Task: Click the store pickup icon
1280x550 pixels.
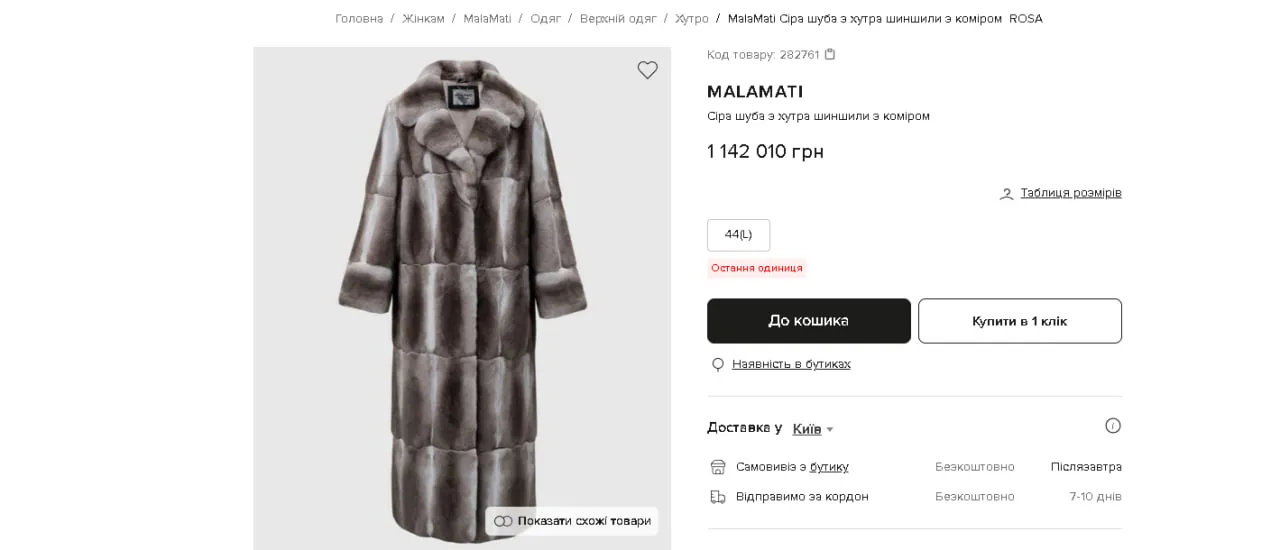Action: [x=717, y=467]
